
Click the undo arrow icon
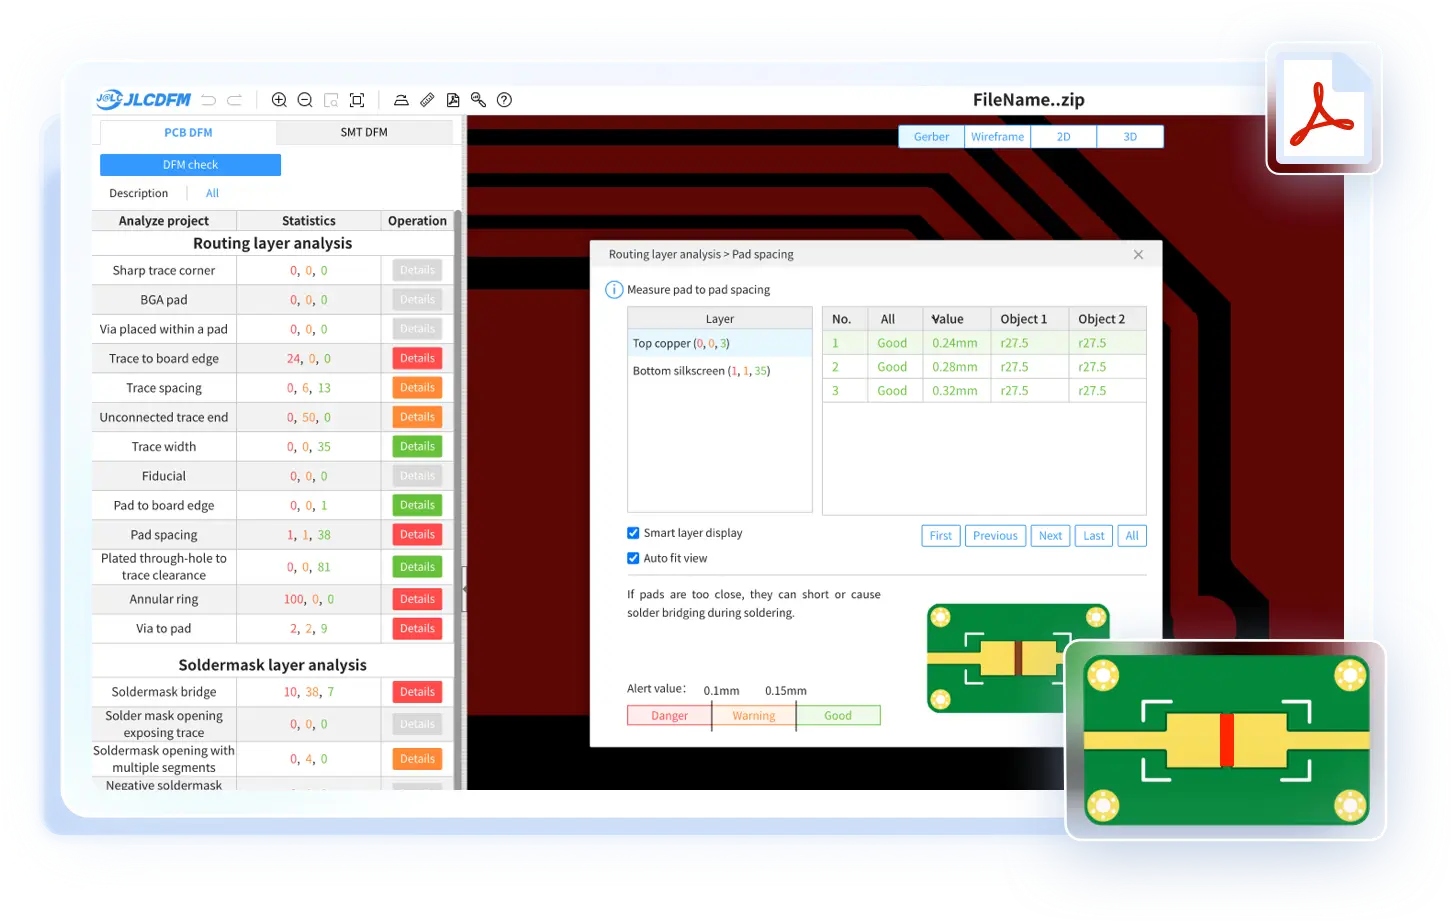click(x=208, y=100)
